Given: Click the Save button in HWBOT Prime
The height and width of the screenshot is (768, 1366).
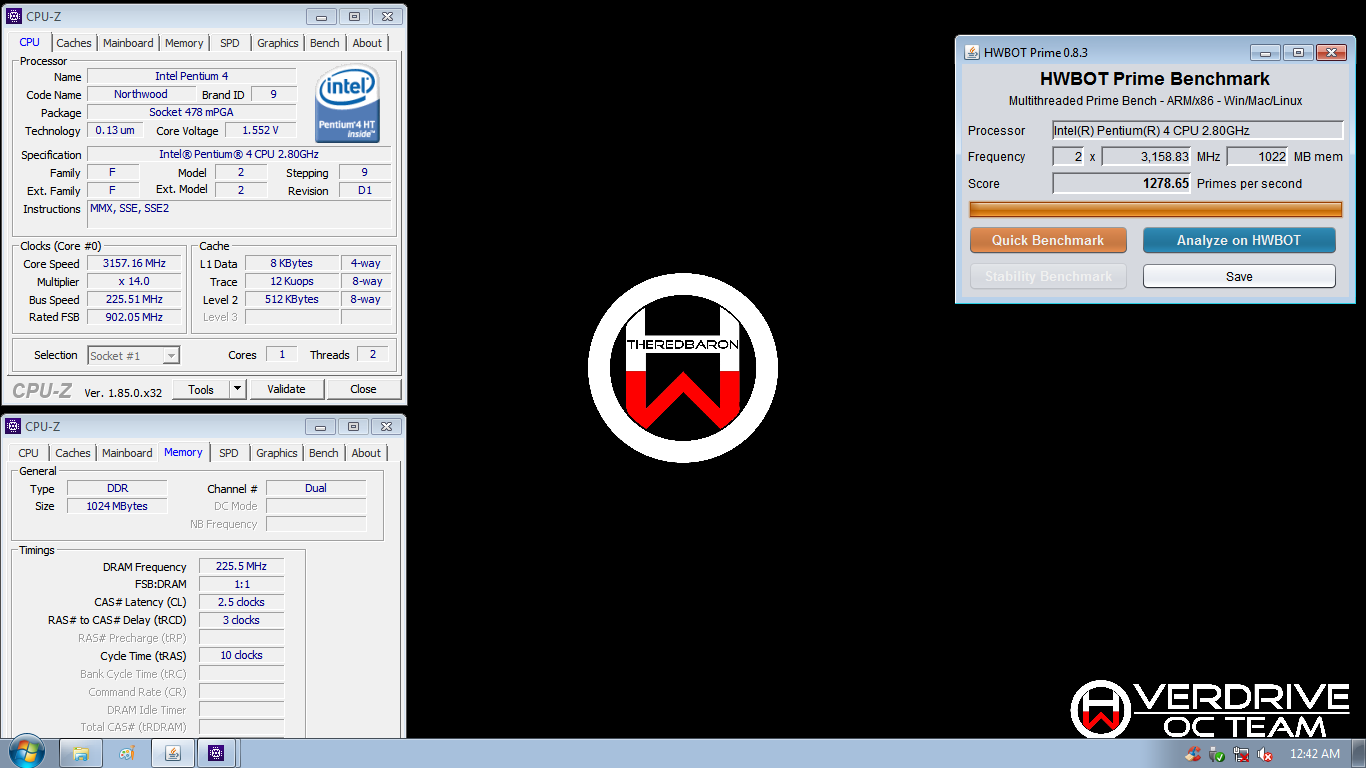Looking at the screenshot, I should (x=1239, y=276).
